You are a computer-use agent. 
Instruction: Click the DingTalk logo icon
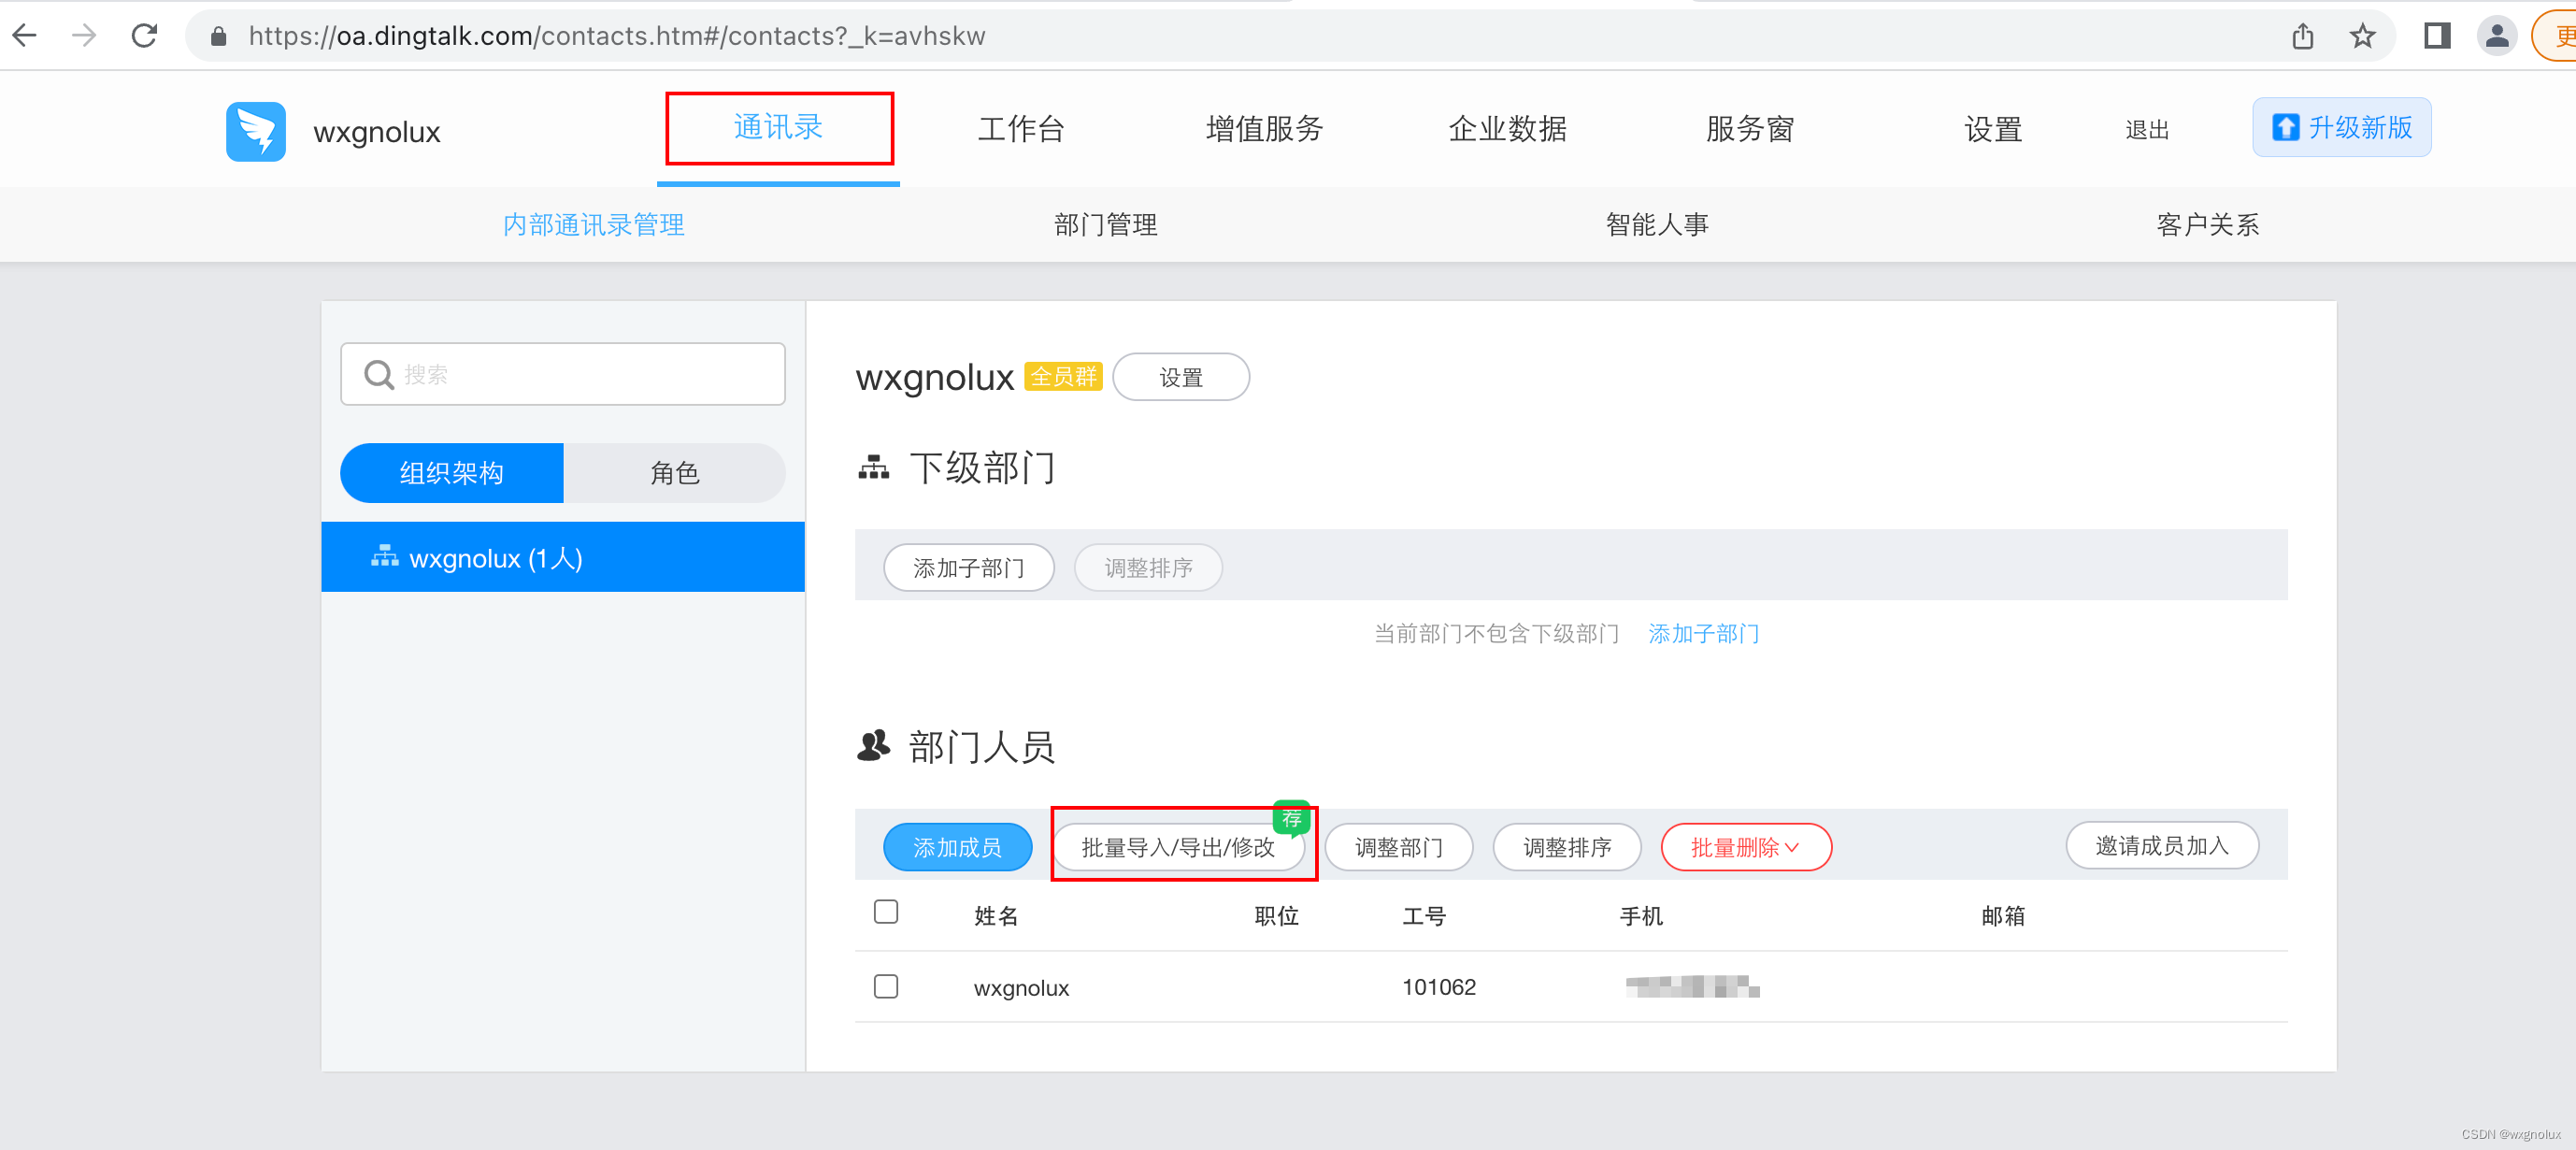click(255, 131)
